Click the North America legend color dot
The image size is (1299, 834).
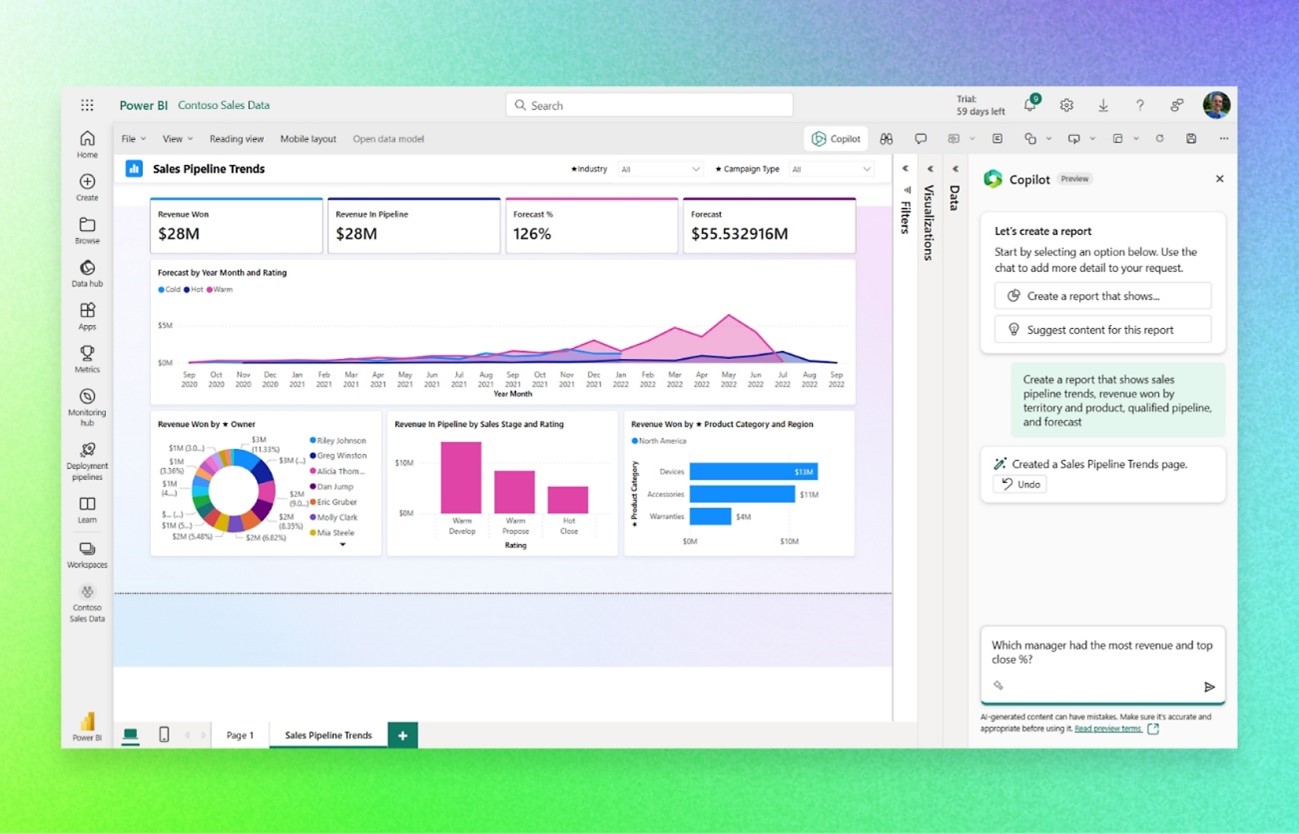[634, 441]
